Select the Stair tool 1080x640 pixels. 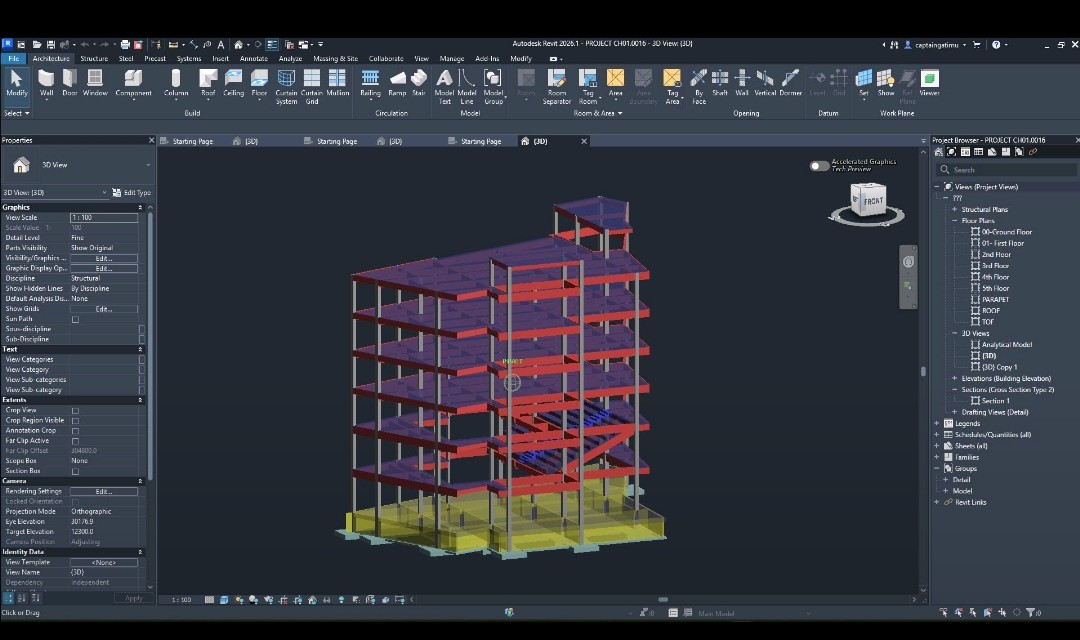click(419, 83)
